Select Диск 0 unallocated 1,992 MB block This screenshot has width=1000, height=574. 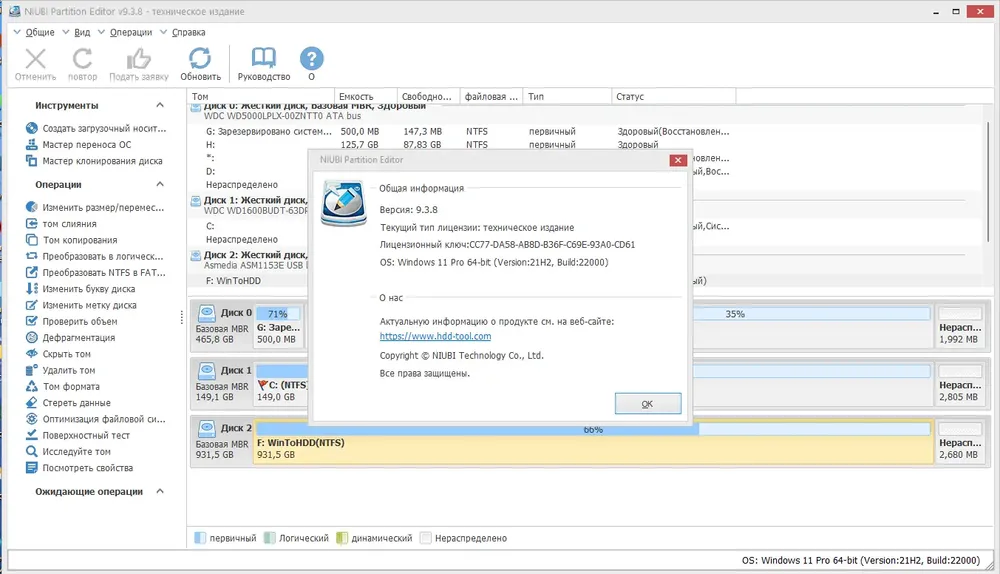tap(960, 327)
